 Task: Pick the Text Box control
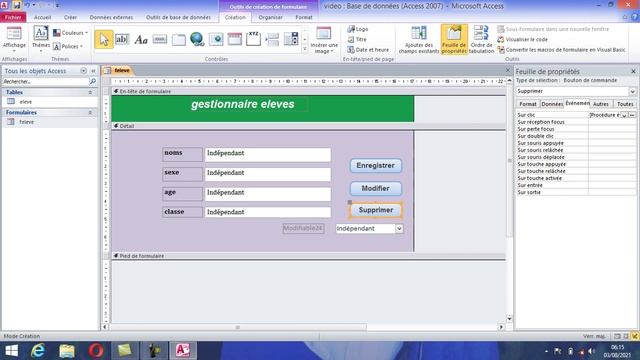122,39
